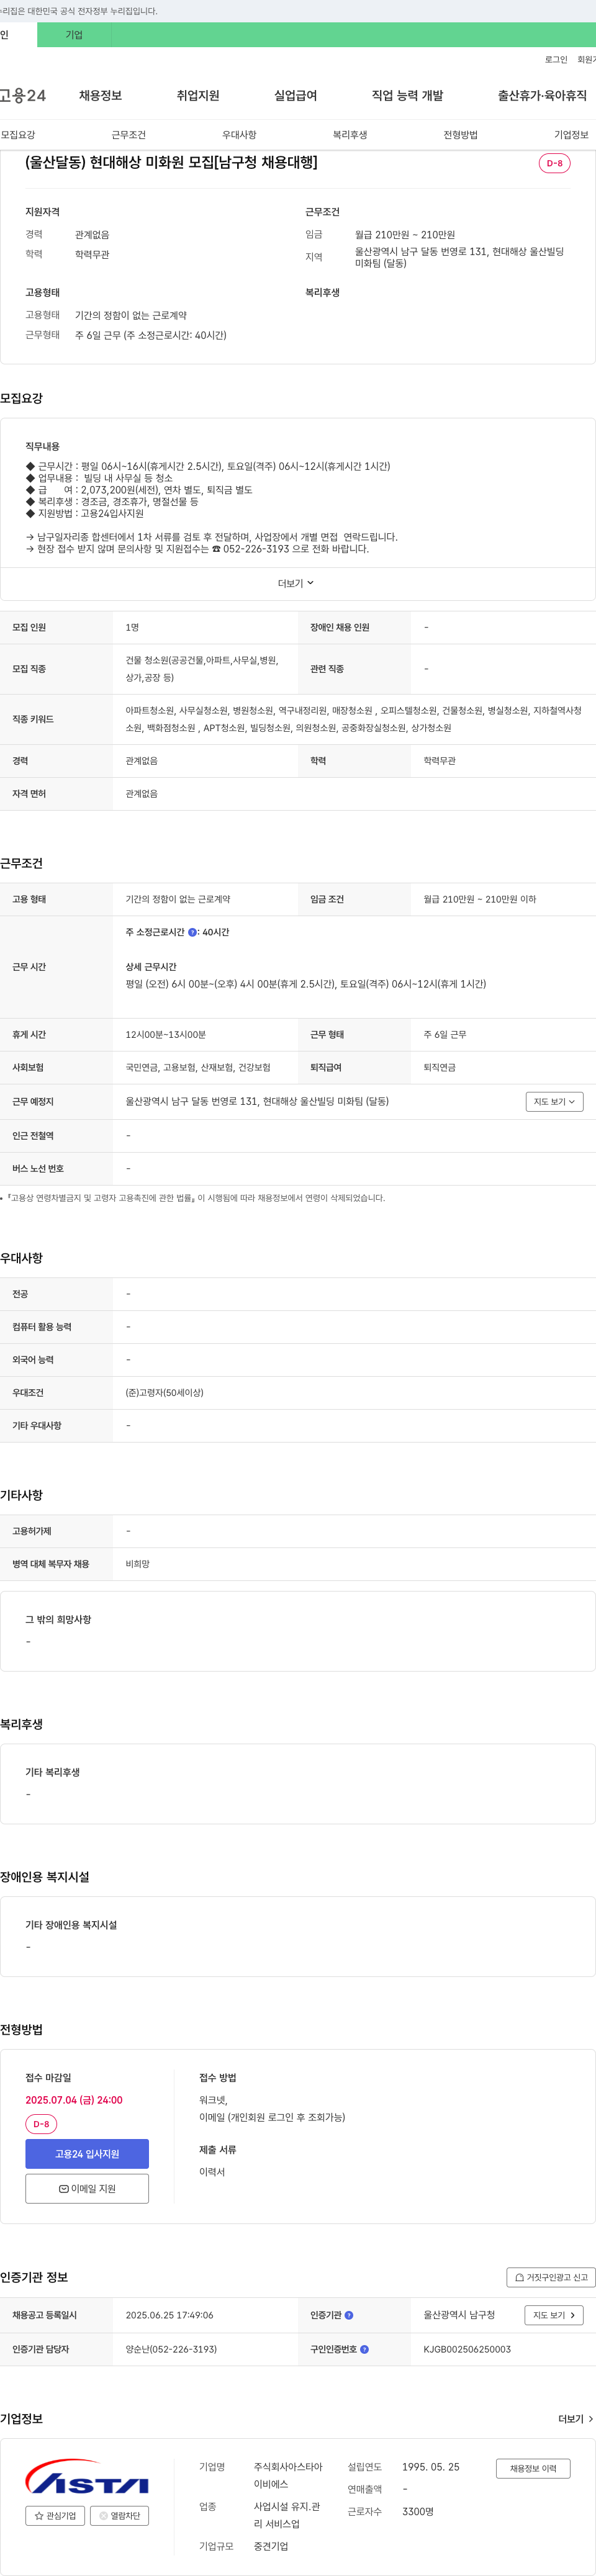
Task: Jump to the 기업정보 section tab
Action: [x=571, y=135]
